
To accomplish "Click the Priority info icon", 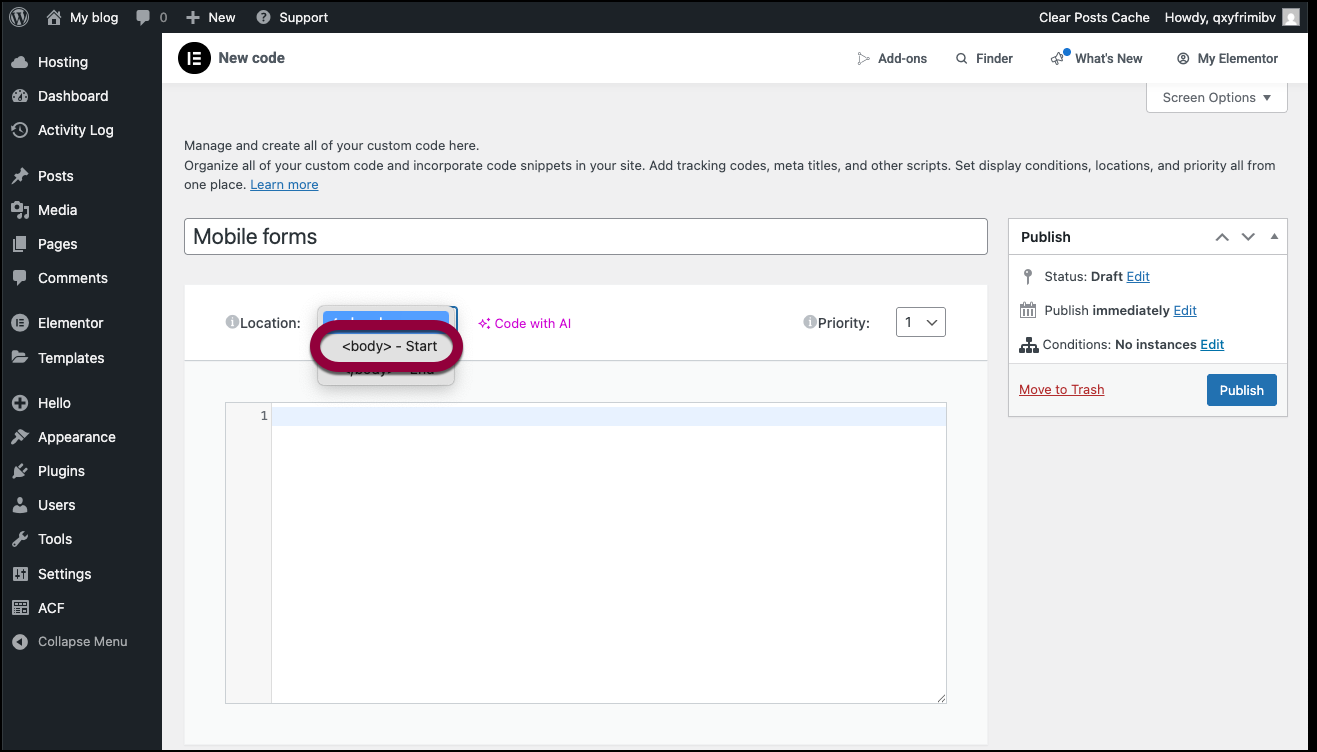I will [810, 323].
